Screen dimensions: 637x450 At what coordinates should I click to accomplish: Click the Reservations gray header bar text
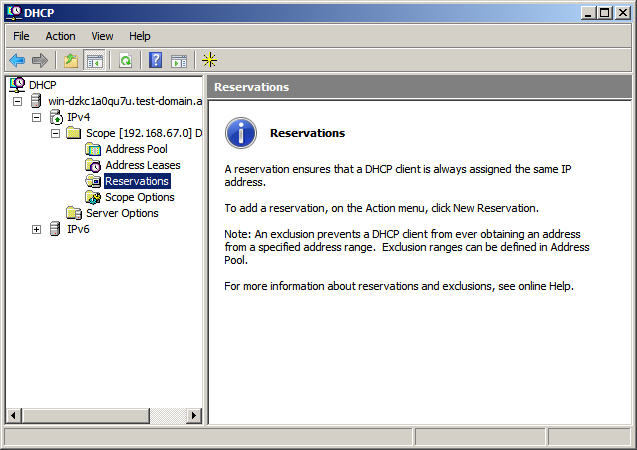coord(251,87)
